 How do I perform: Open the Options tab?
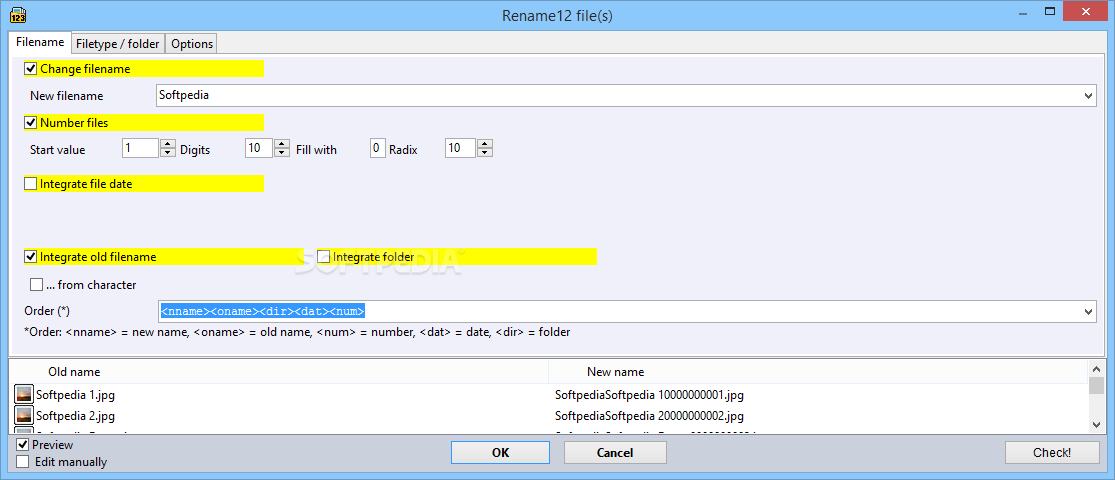[192, 43]
